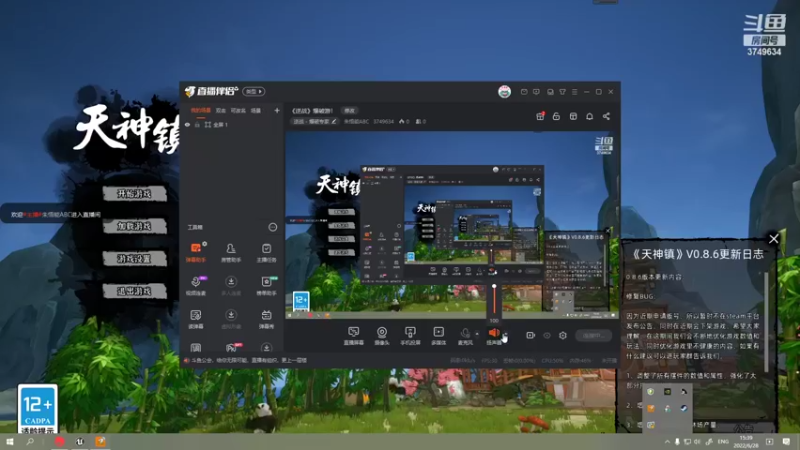Open the 读弹幕 read-danmaku tool
Image resolution: width=800 pixels, height=450 pixels.
tap(195, 318)
